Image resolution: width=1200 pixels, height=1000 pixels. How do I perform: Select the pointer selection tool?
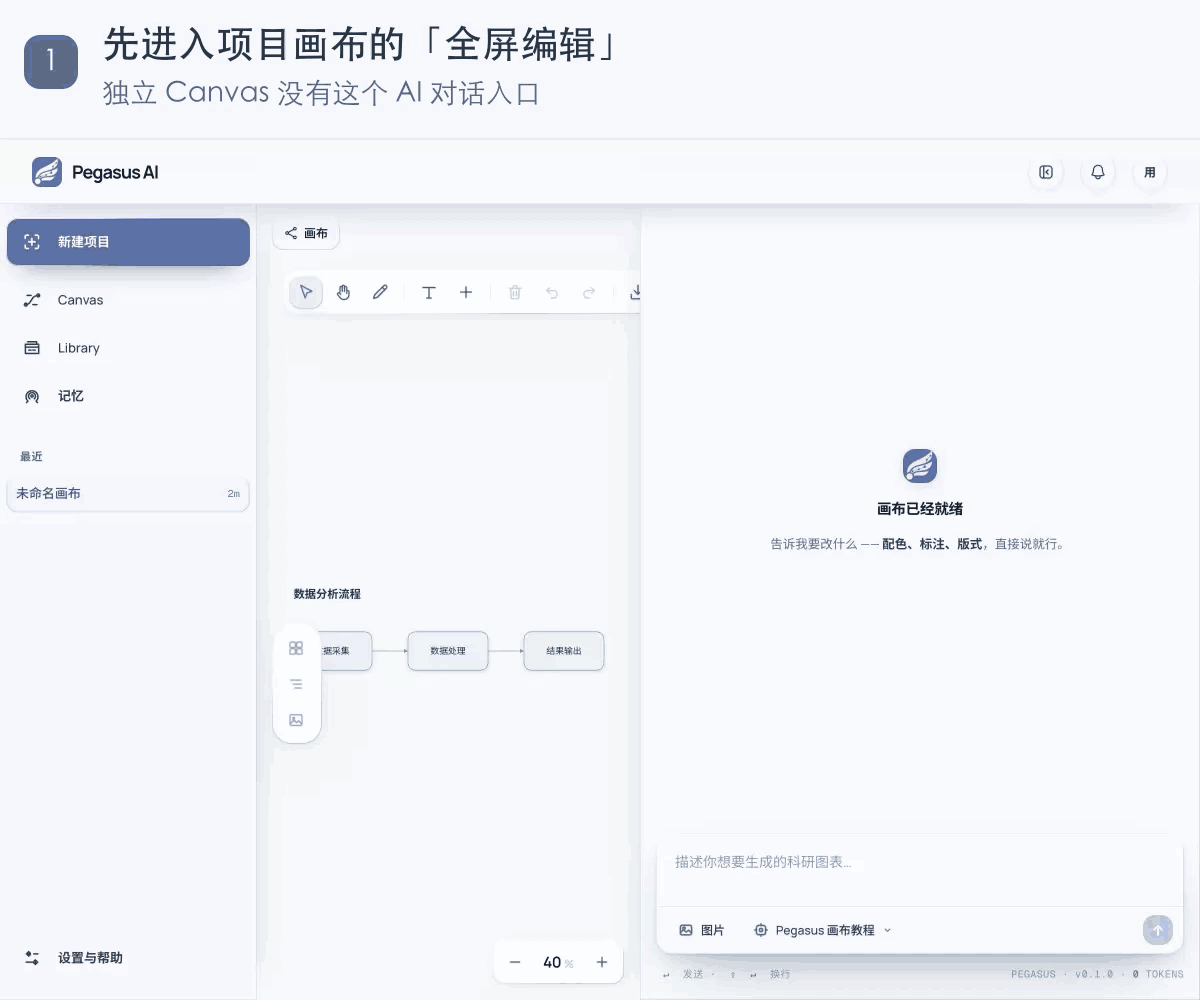click(x=306, y=292)
